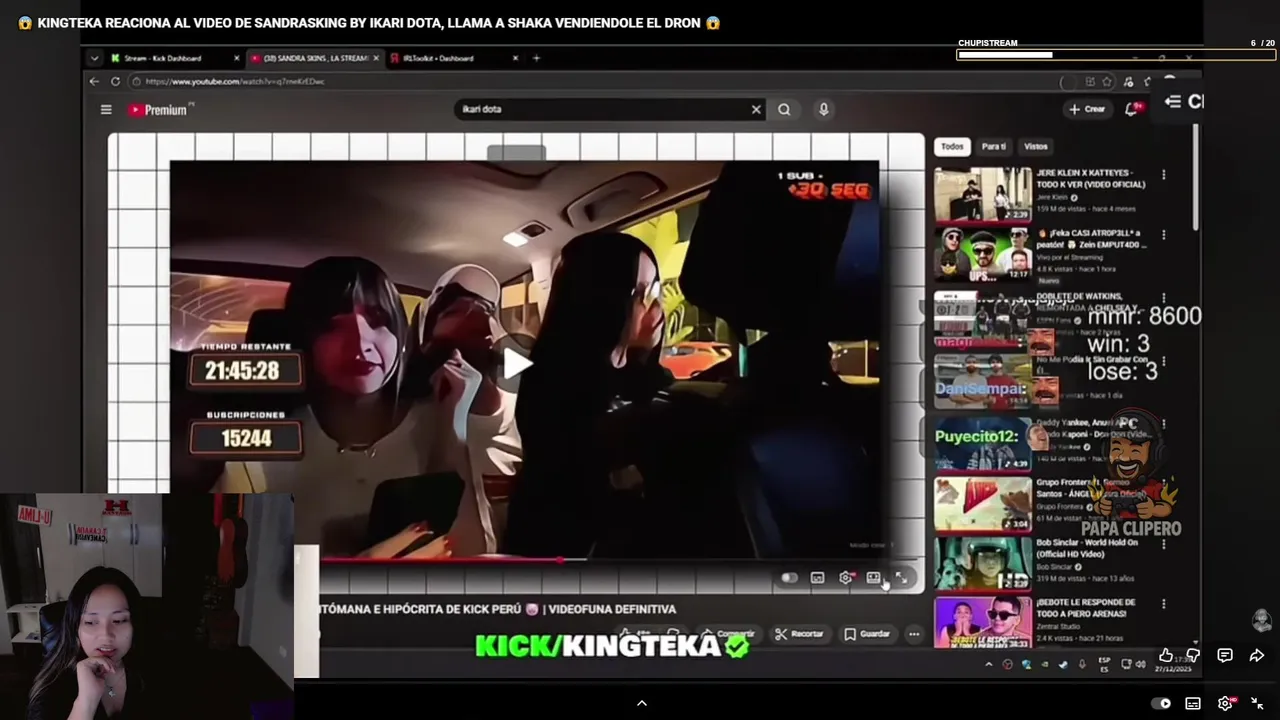Open the outer player's HD settings gear
The width and height of the screenshot is (1280, 720).
pos(1226,703)
